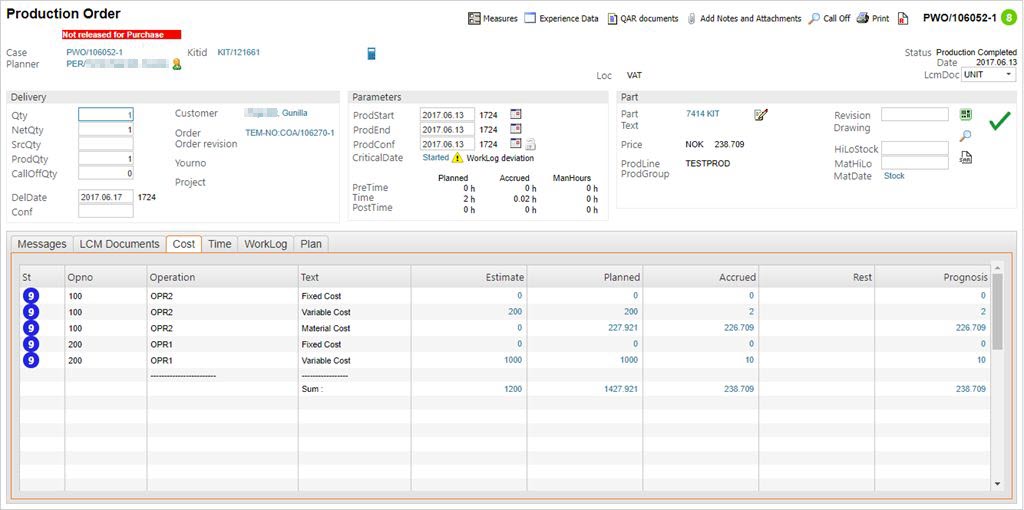Follow the KIT/121661 link
The height and width of the screenshot is (510, 1024).
point(238,52)
